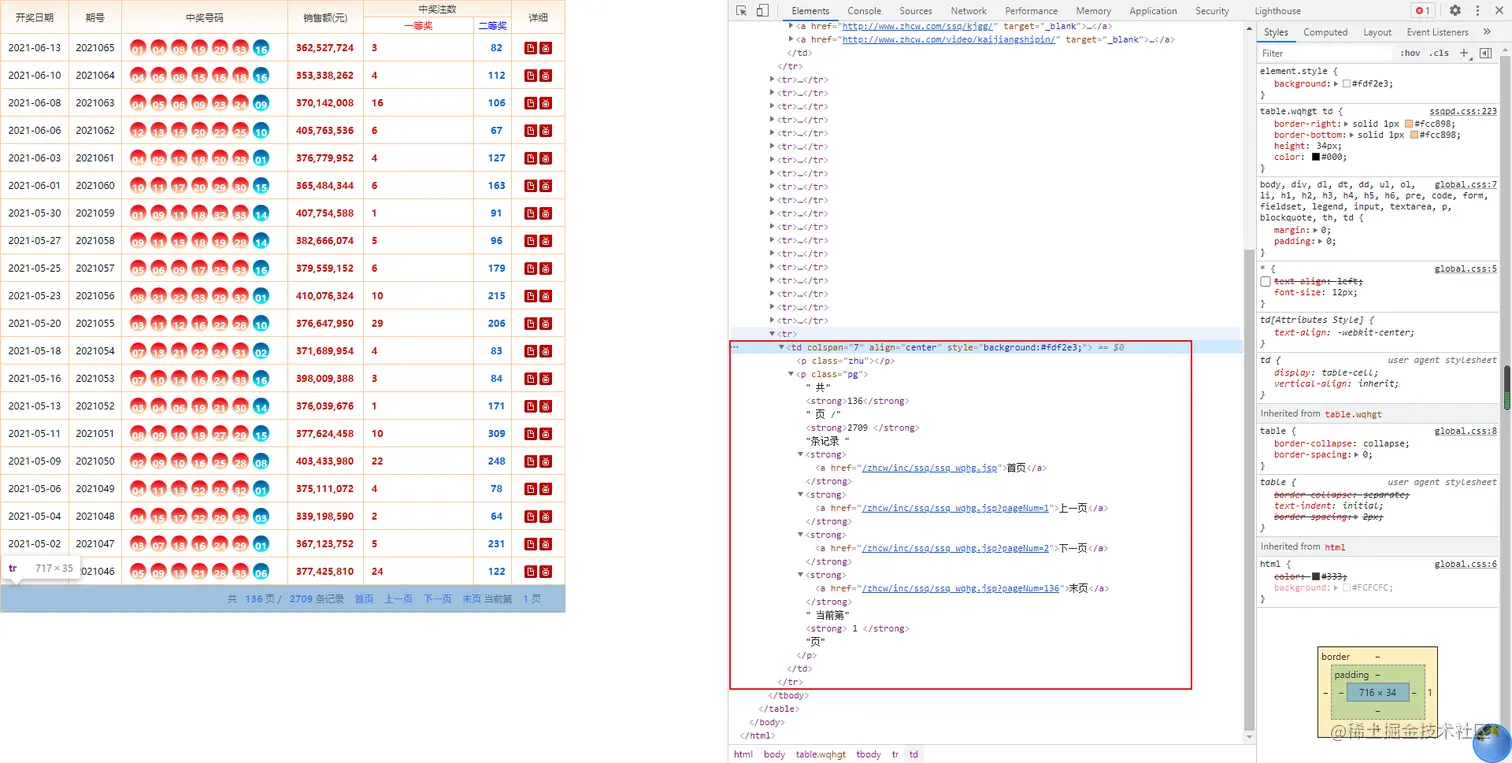Expand the border-bottom shorthand property

[1350, 135]
